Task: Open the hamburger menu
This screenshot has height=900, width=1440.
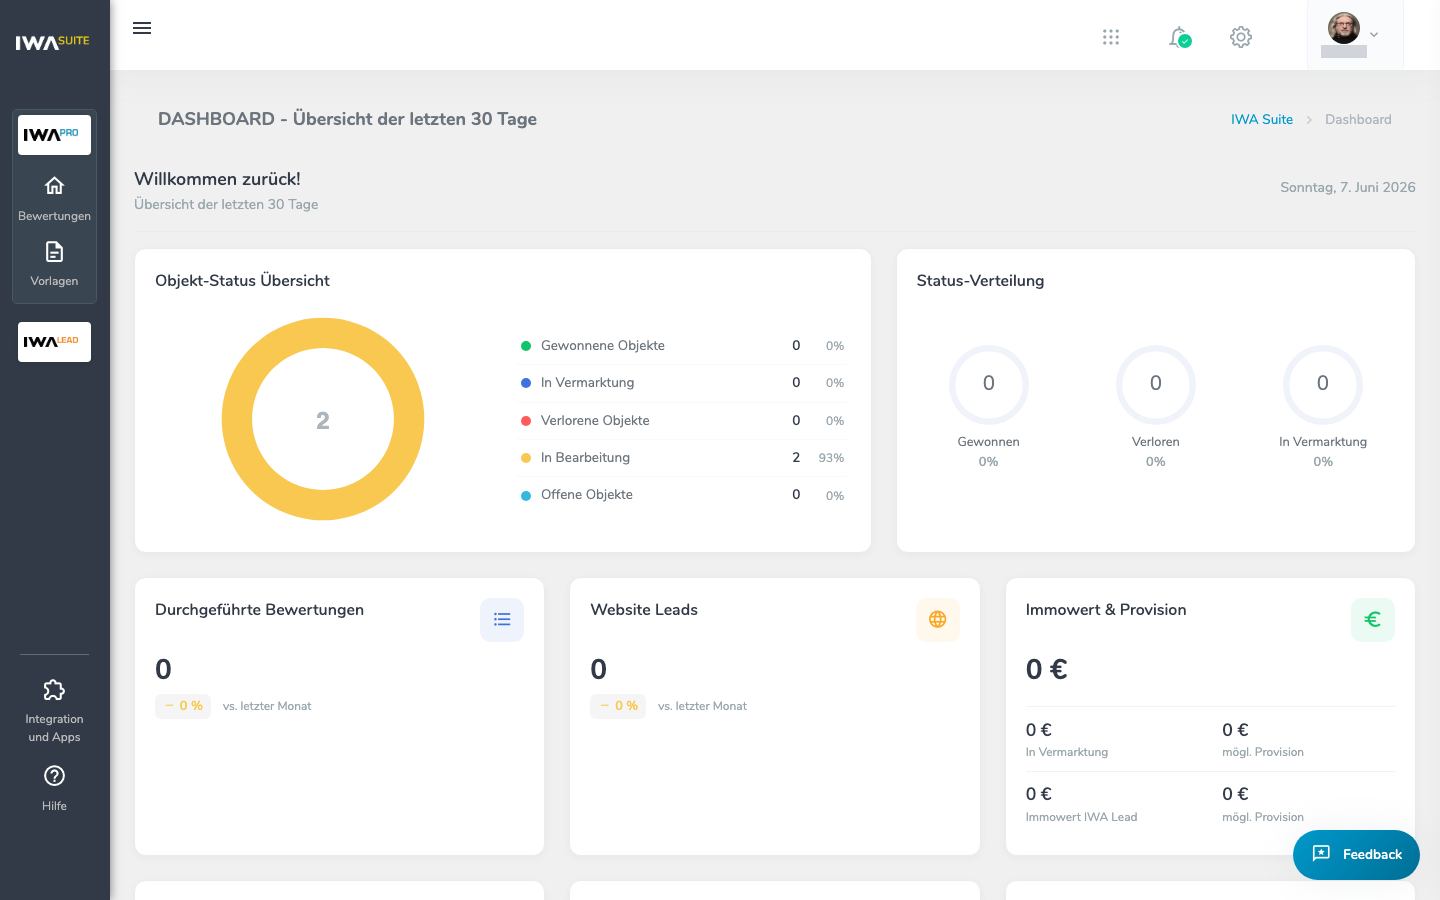Action: tap(142, 28)
